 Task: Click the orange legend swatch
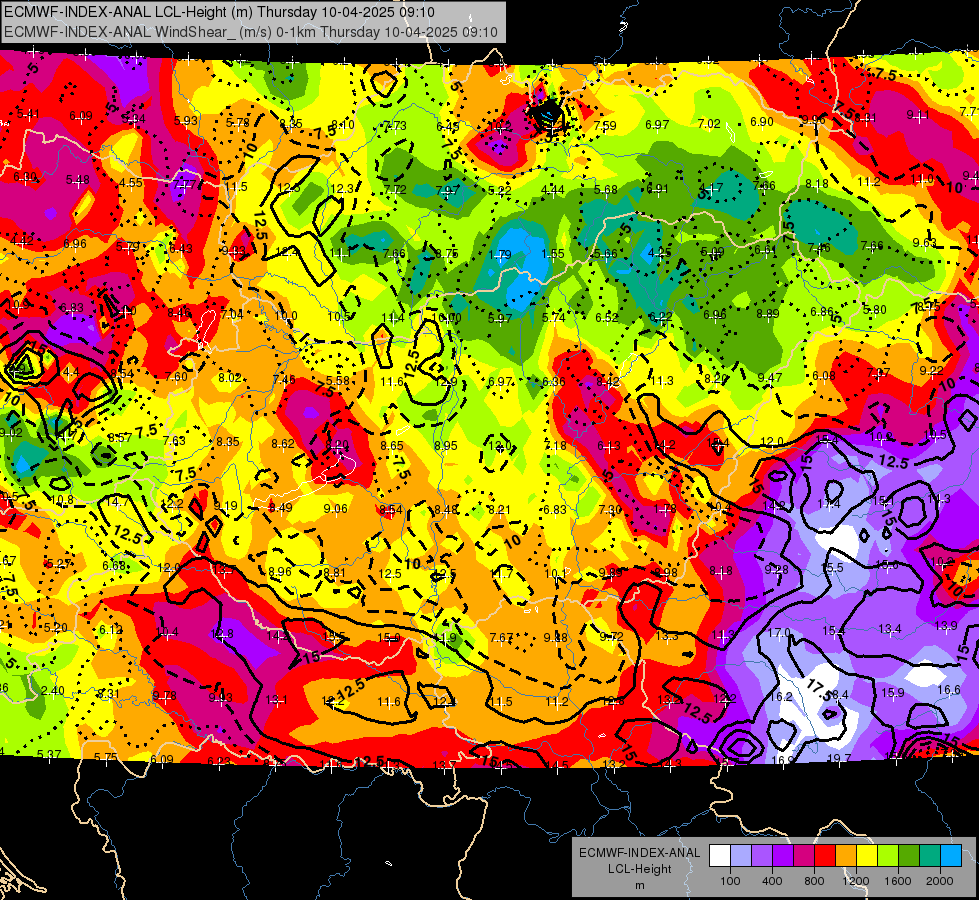point(846,856)
